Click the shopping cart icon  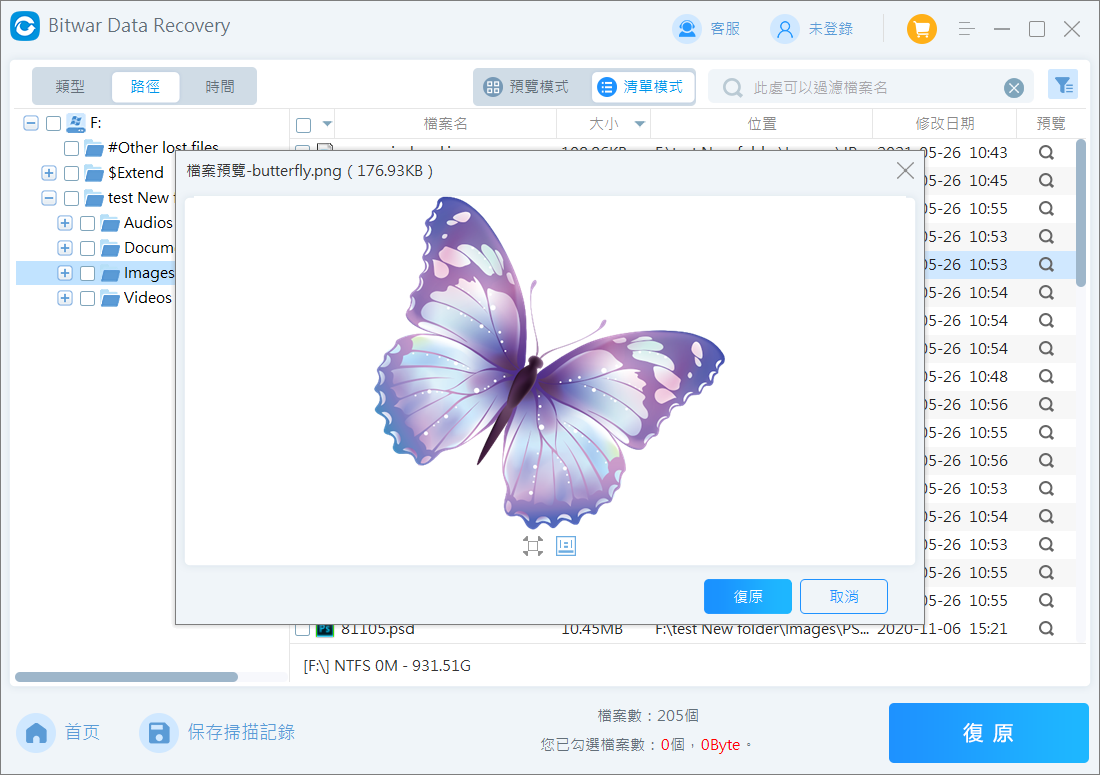pos(921,29)
